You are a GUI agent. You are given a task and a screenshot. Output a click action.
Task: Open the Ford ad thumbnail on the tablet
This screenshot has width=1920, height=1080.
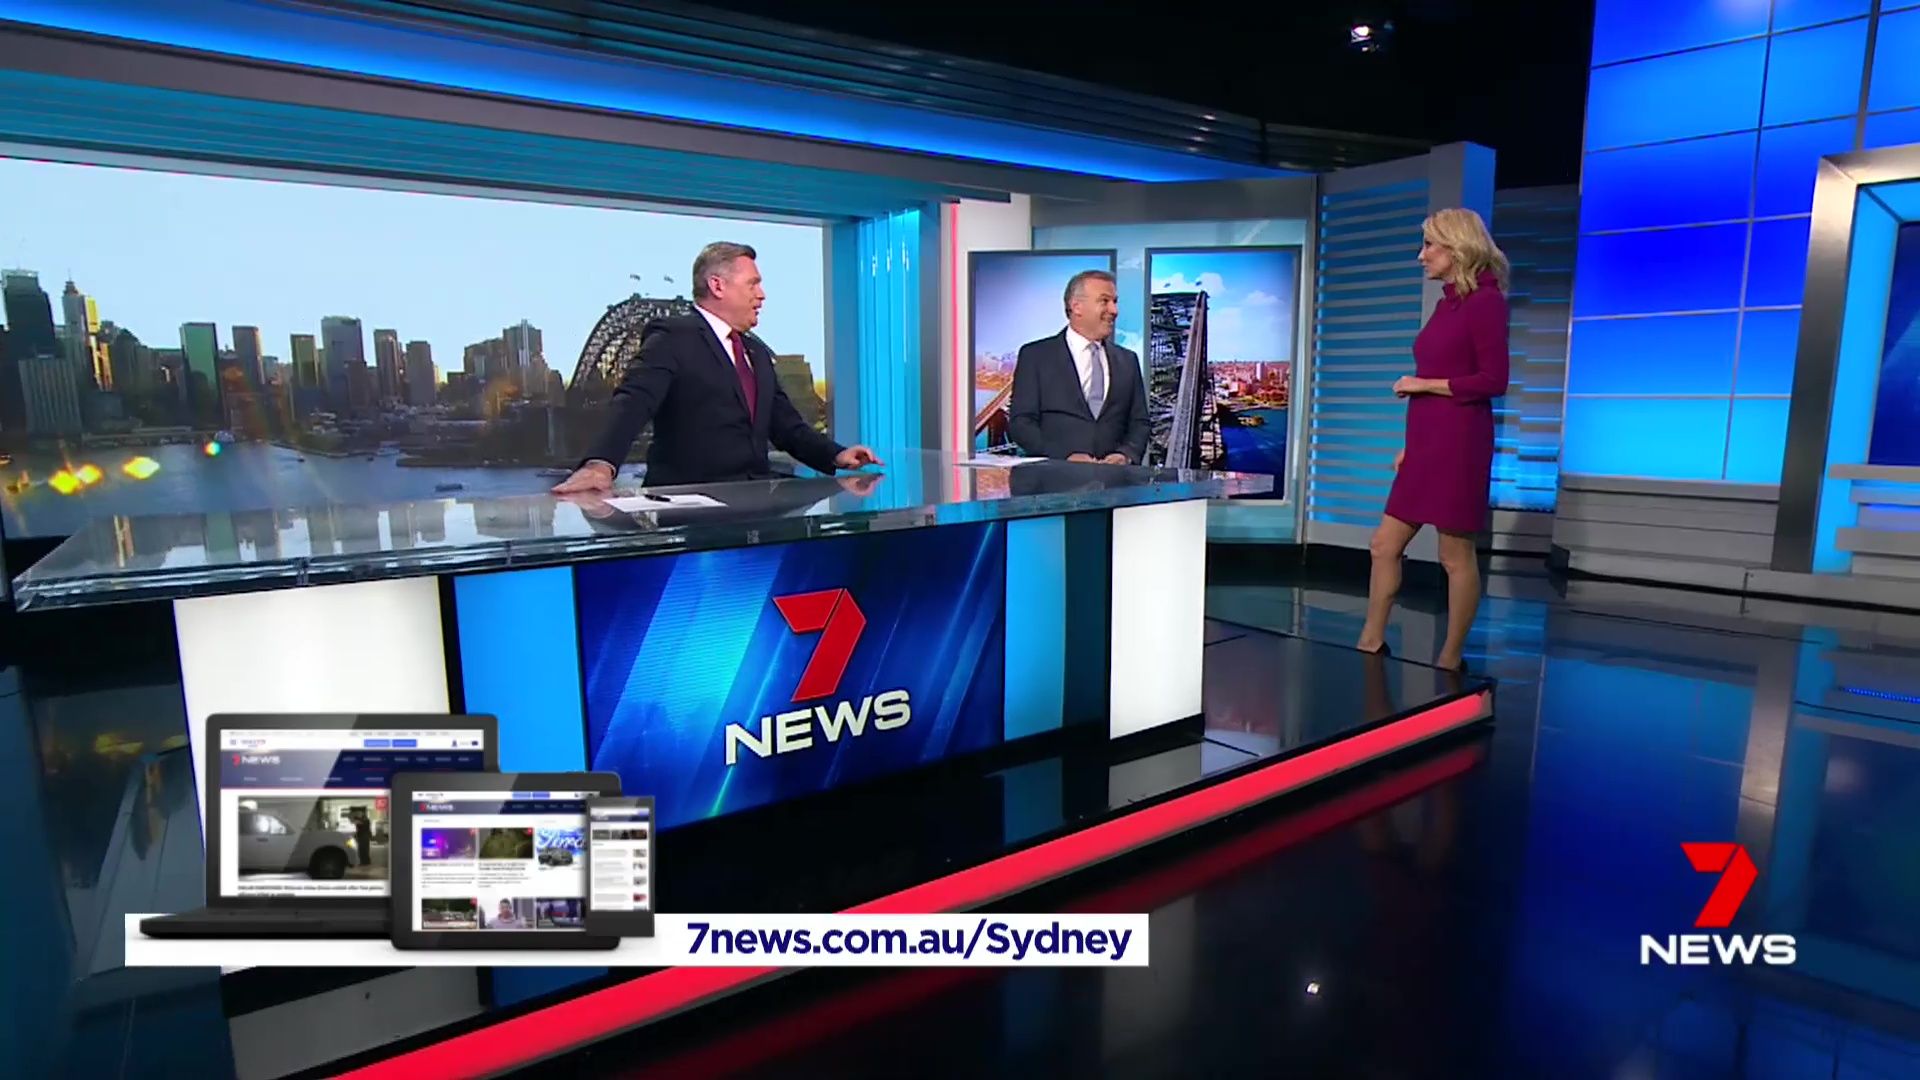click(560, 848)
